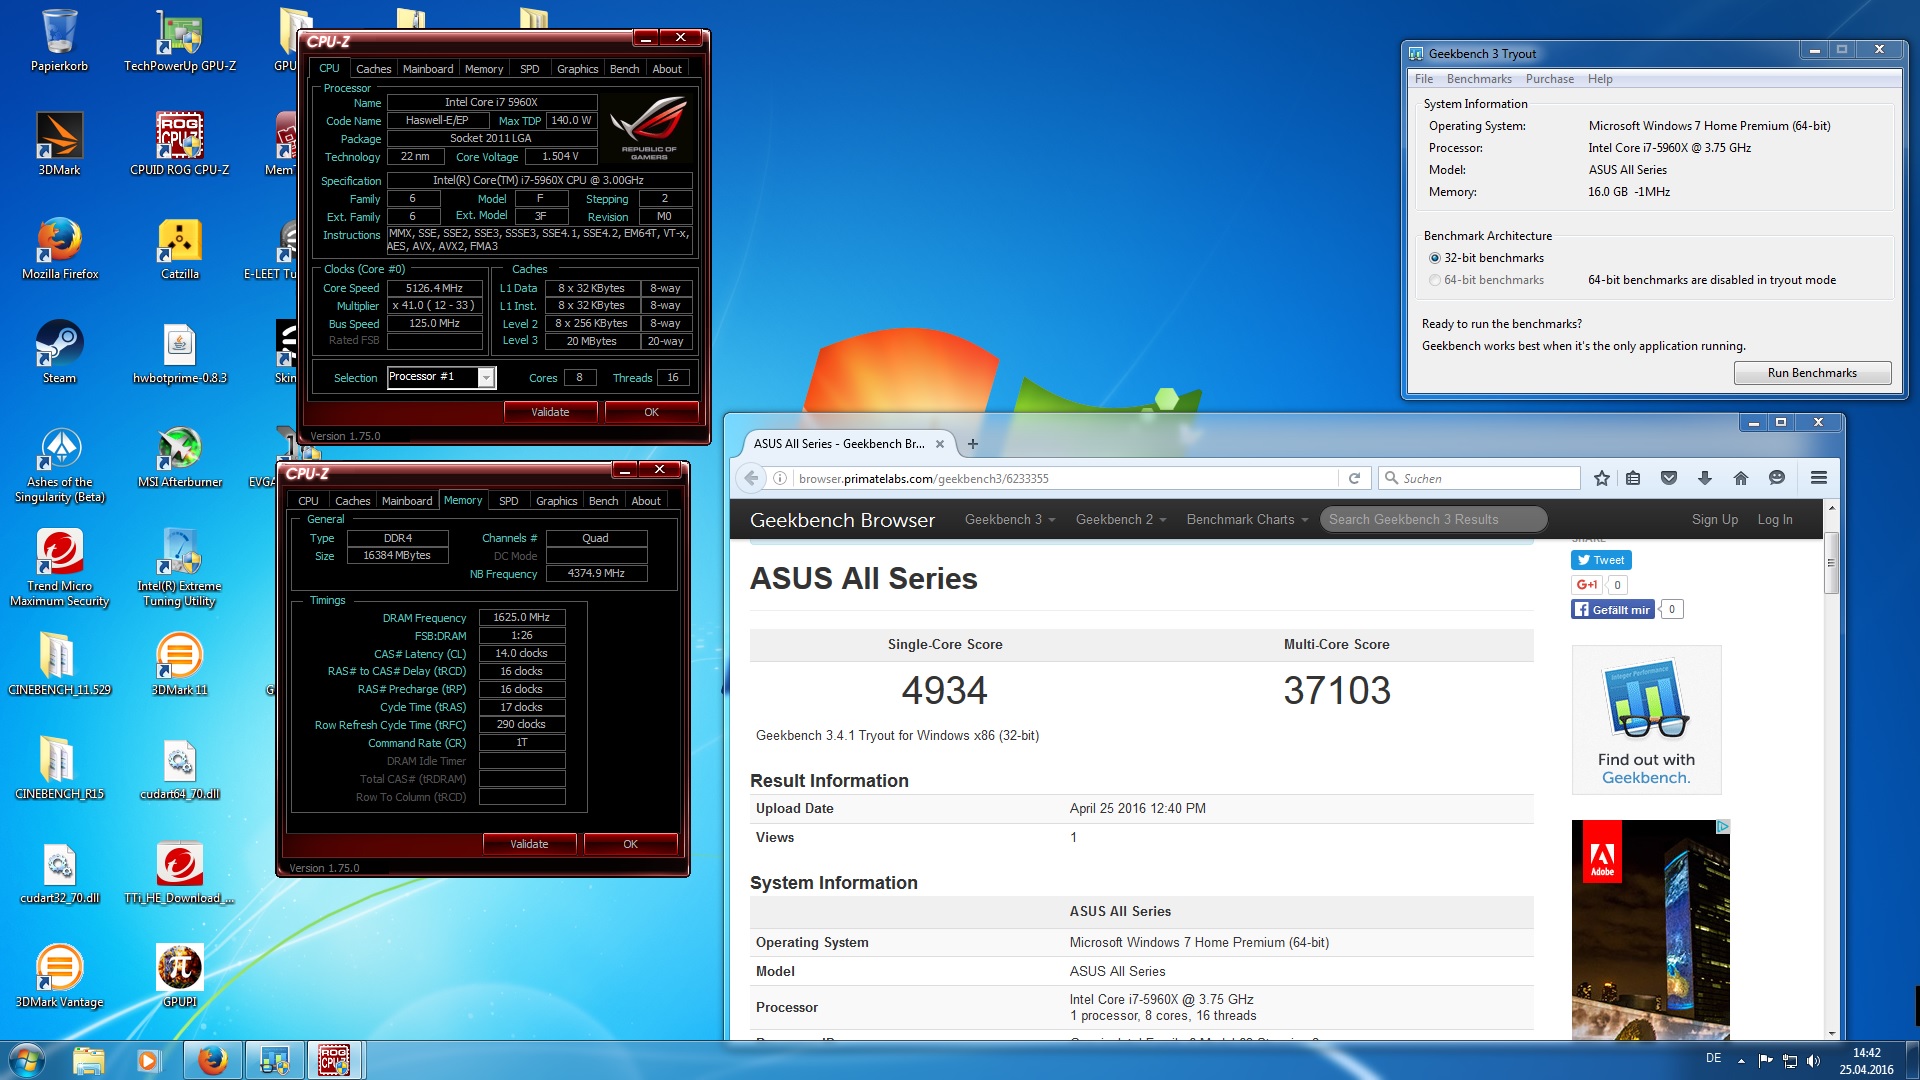Launch GPUPI desktop icon
1920x1080 pixels.
coord(180,976)
